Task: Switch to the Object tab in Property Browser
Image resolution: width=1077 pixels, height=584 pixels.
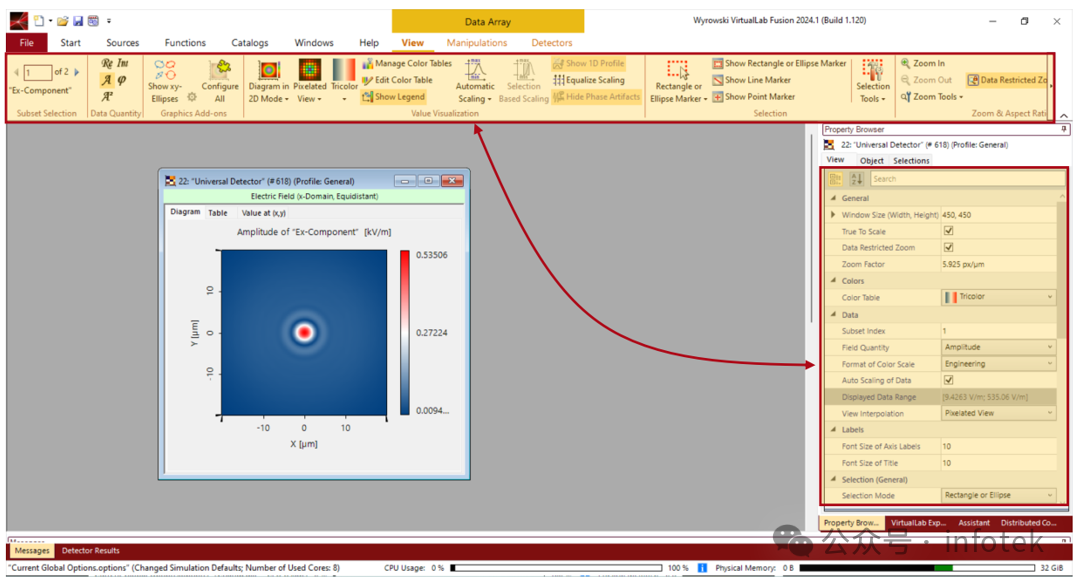Action: click(872, 161)
